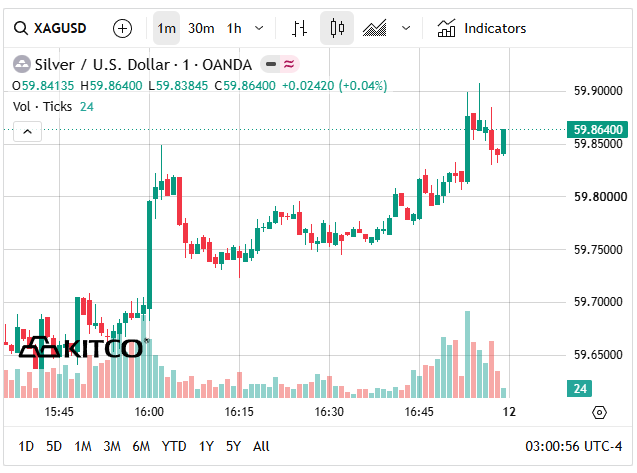Select the 1Y date range
Image resolution: width=637 pixels, height=473 pixels.
point(206,447)
